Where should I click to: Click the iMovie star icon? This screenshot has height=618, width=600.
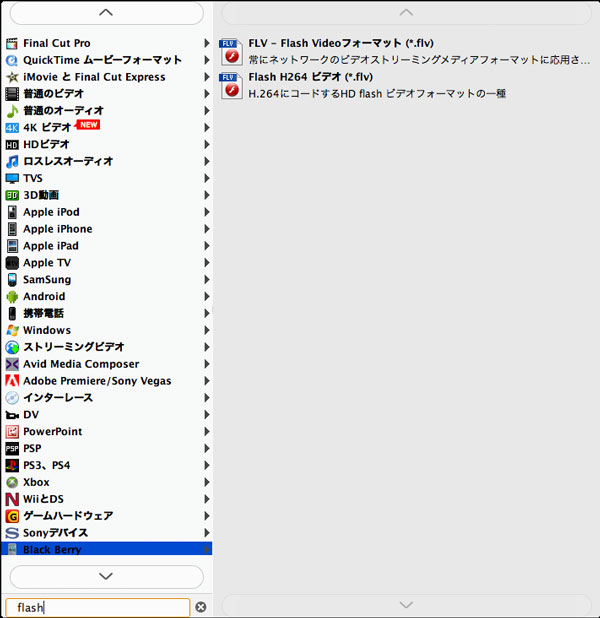point(12,77)
